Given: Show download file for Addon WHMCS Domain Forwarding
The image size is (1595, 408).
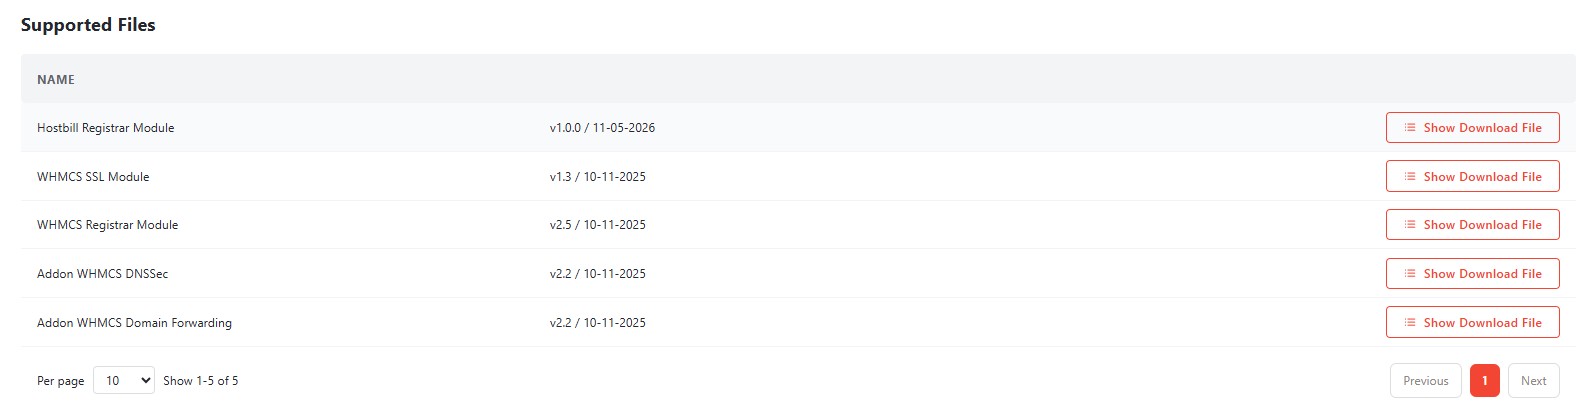Looking at the screenshot, I should tap(1472, 323).
